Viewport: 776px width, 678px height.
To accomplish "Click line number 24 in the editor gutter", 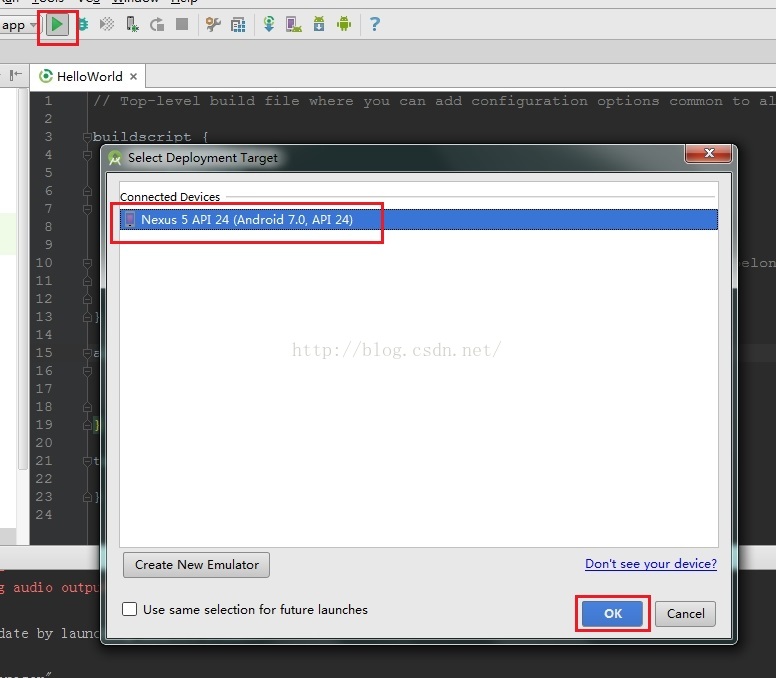I will click(x=44, y=515).
